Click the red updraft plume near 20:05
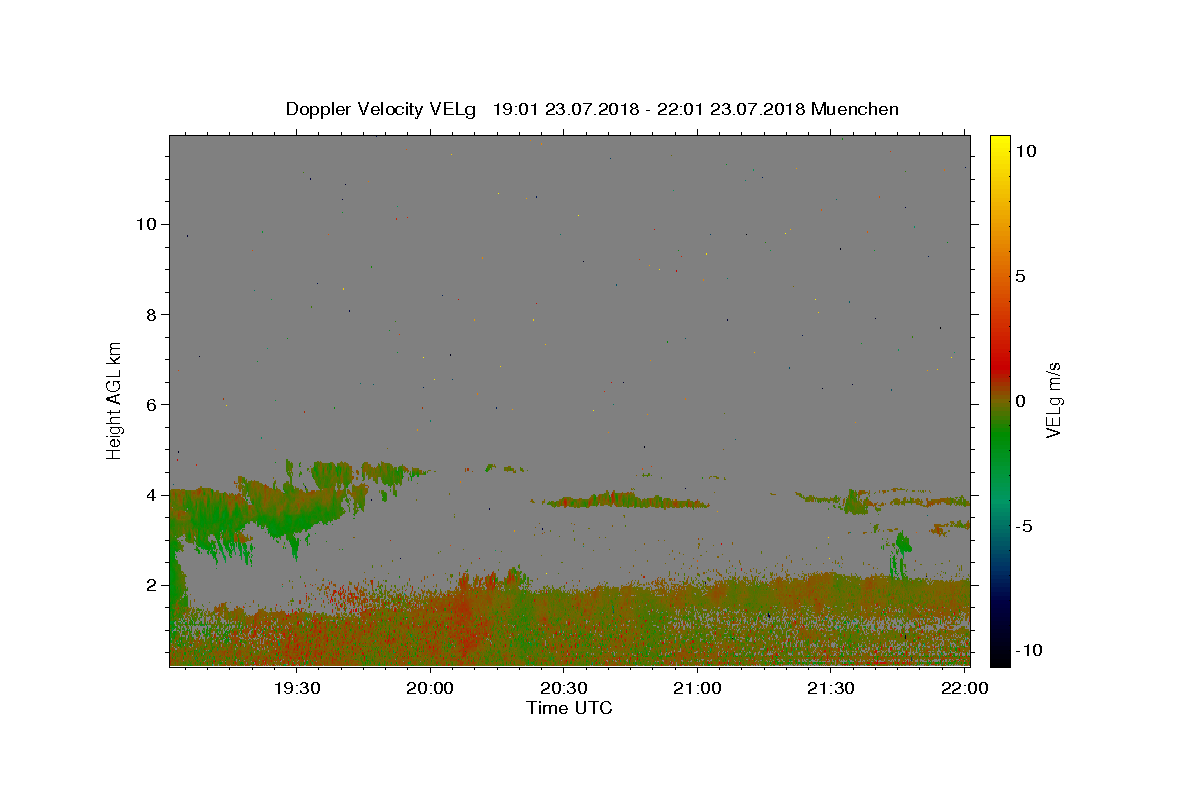The width and height of the screenshot is (1200, 800). 465,615
